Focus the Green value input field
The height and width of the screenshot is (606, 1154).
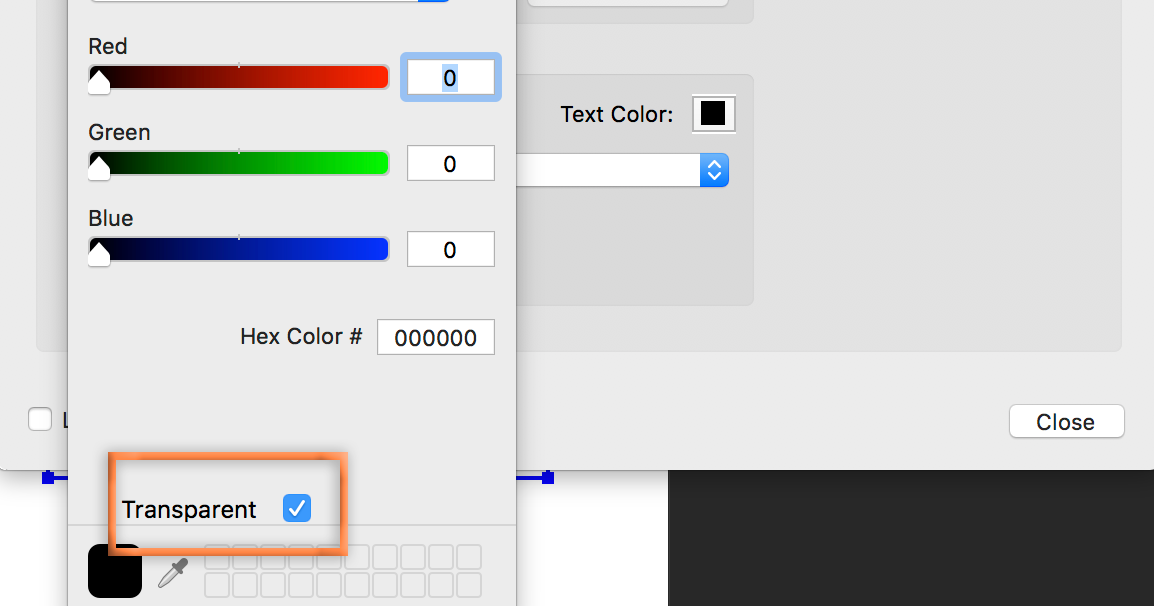point(450,163)
